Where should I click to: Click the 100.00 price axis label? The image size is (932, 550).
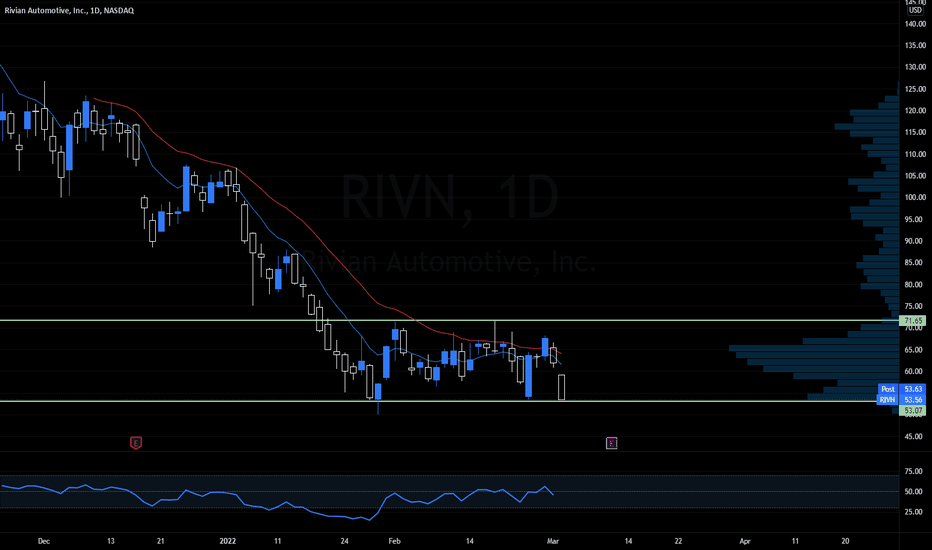pyautogui.click(x=915, y=197)
